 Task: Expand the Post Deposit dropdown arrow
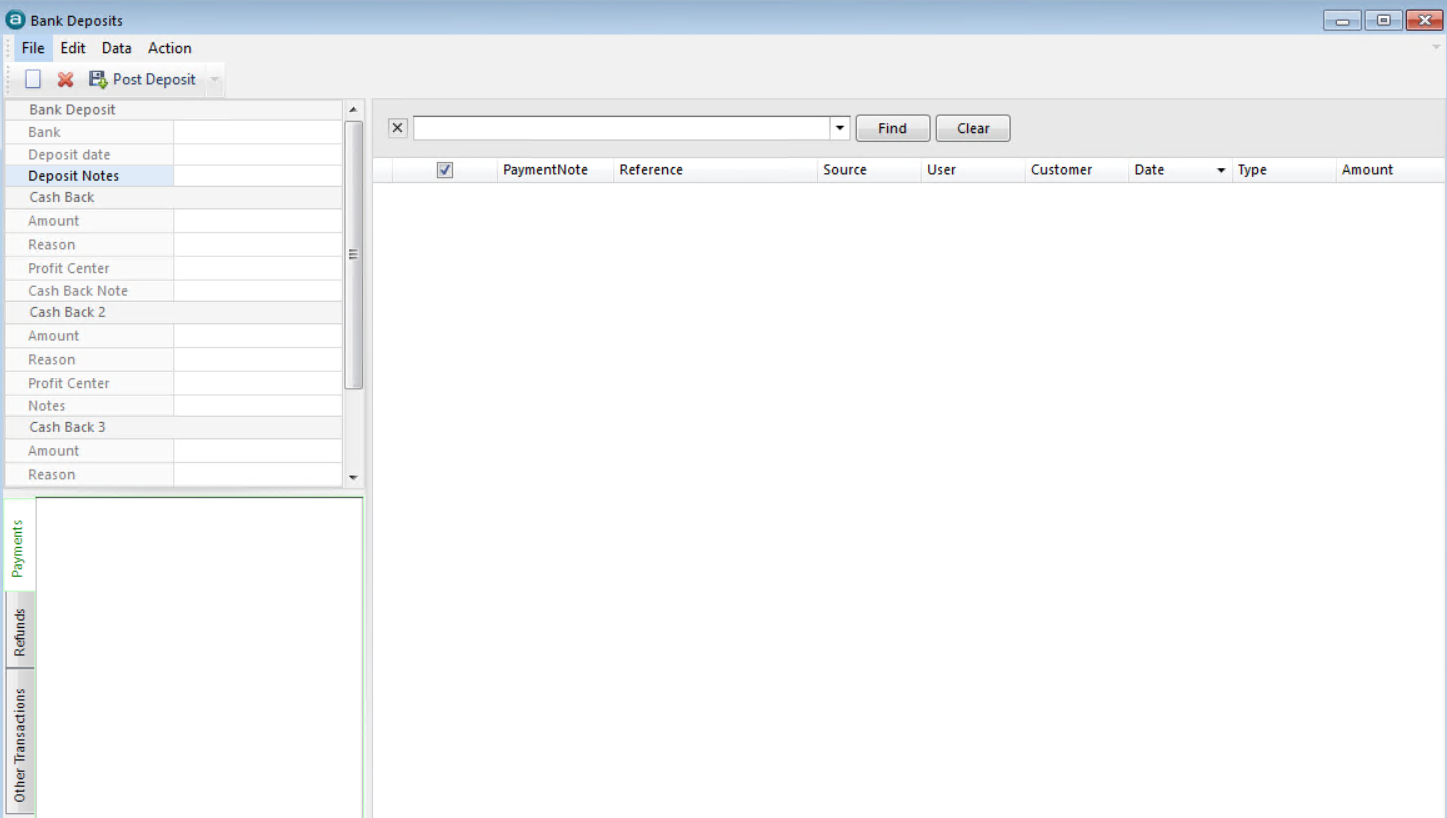[x=214, y=79]
